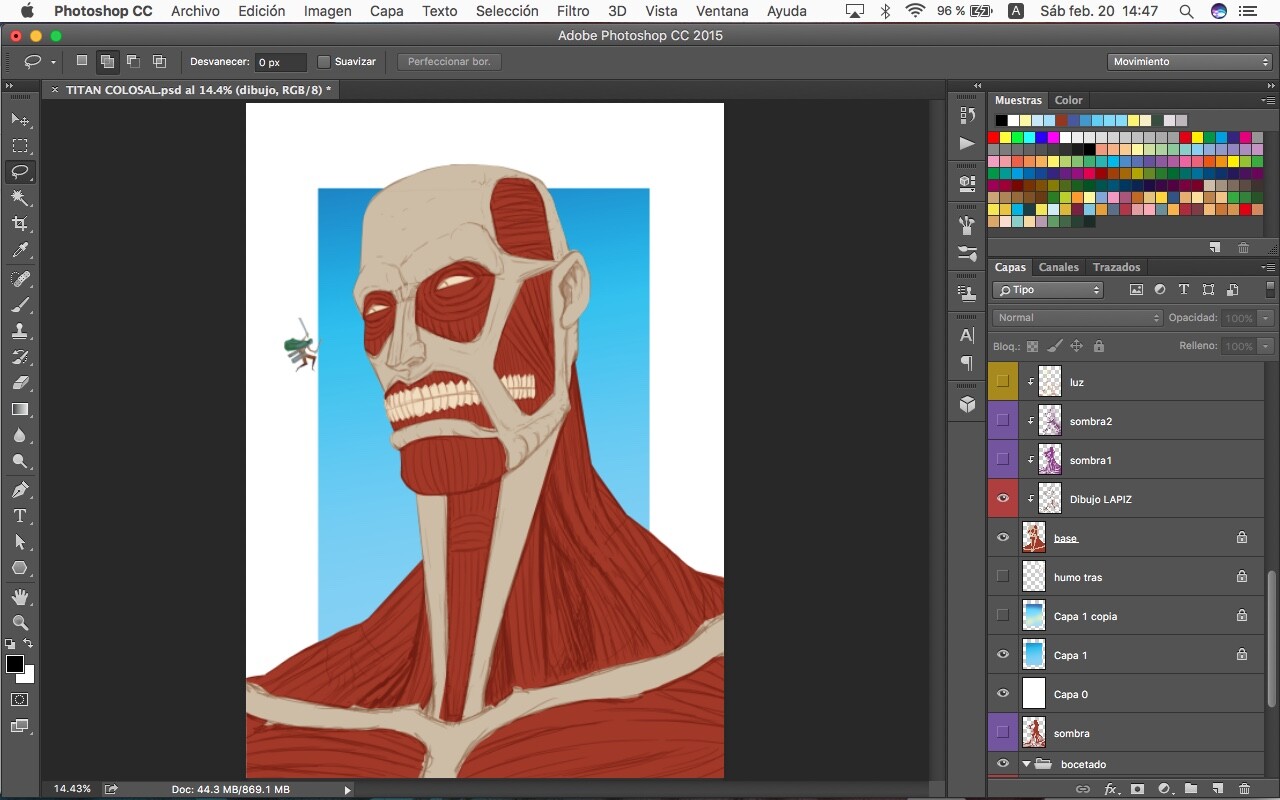
Task: Select the Polygon shape tool
Action: click(x=20, y=567)
